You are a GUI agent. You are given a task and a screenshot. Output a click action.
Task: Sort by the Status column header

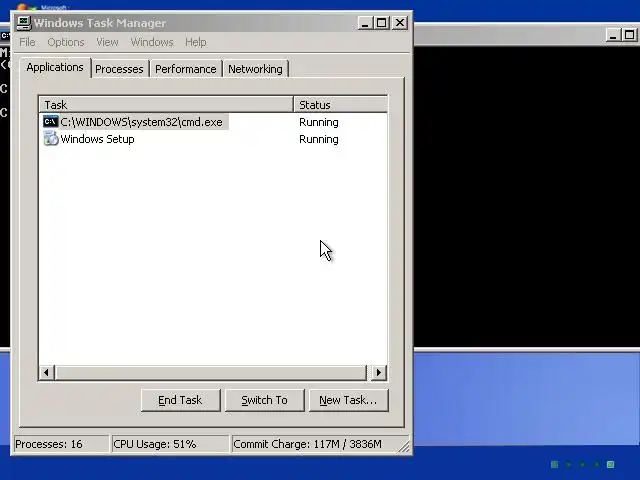pyautogui.click(x=340, y=104)
